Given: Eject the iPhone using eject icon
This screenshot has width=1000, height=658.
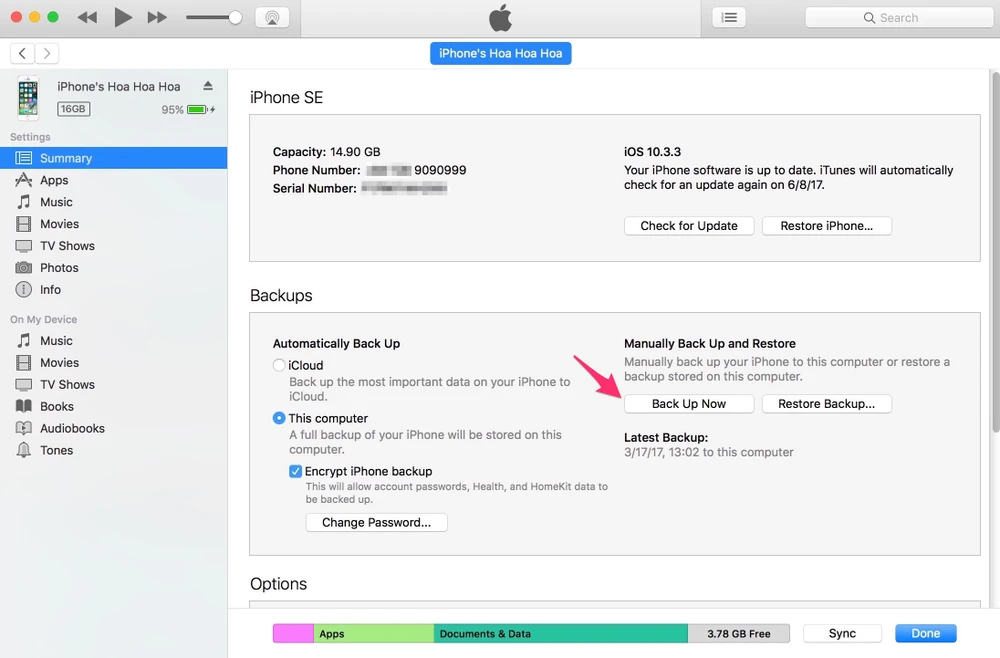Looking at the screenshot, I should (x=208, y=87).
